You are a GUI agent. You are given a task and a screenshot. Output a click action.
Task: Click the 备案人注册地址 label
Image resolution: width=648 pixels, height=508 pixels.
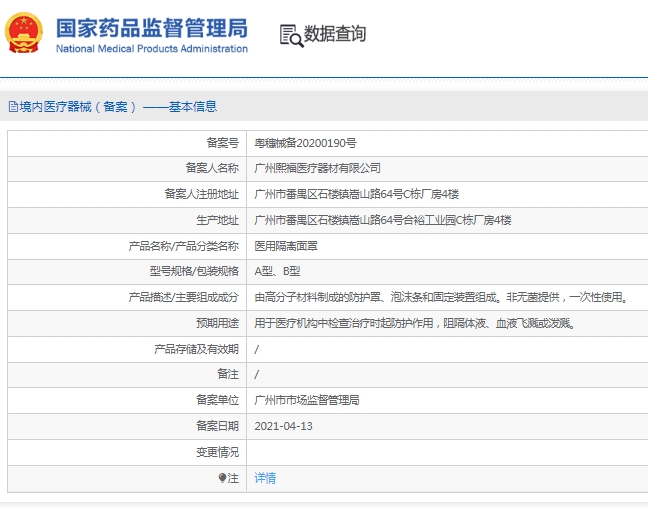(x=202, y=194)
